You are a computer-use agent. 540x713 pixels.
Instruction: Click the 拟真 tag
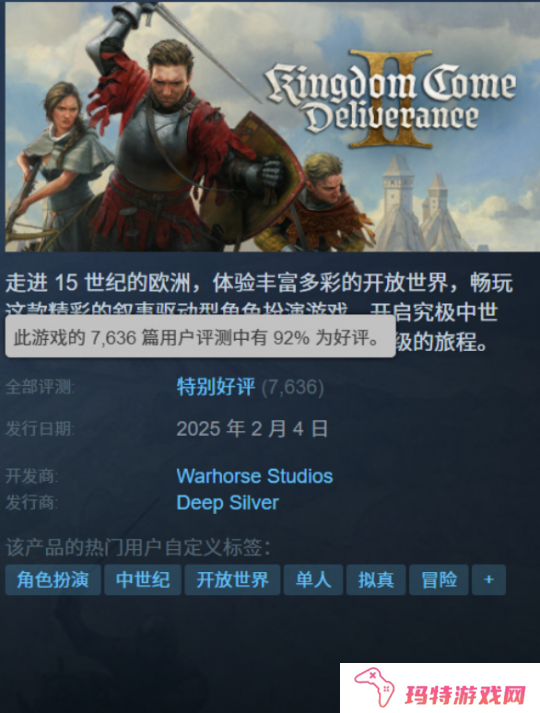click(x=376, y=580)
